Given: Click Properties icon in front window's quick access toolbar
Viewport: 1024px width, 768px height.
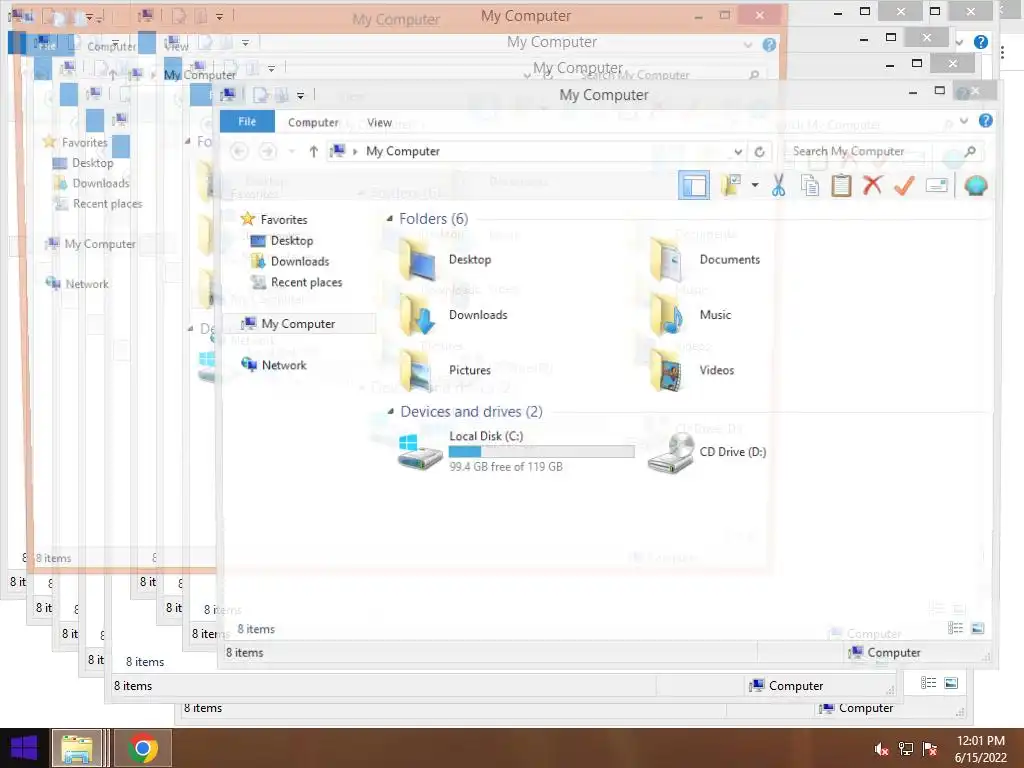Looking at the screenshot, I should tap(261, 95).
